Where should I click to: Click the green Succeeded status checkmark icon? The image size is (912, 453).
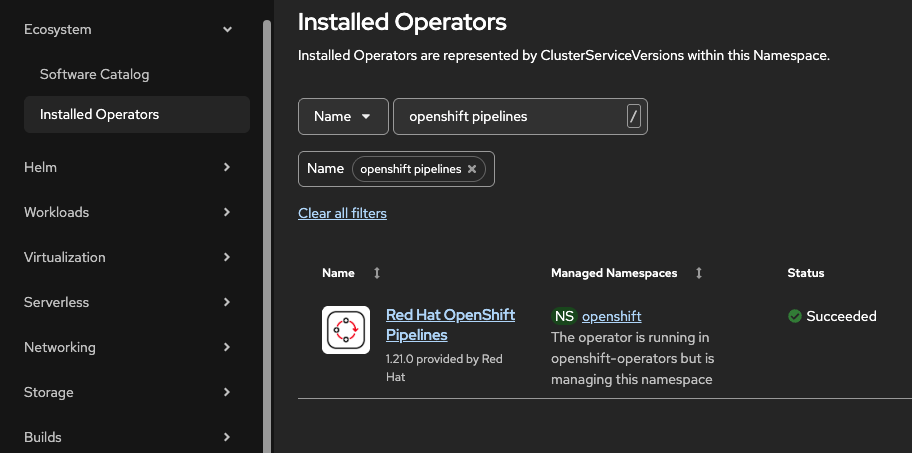pos(795,316)
